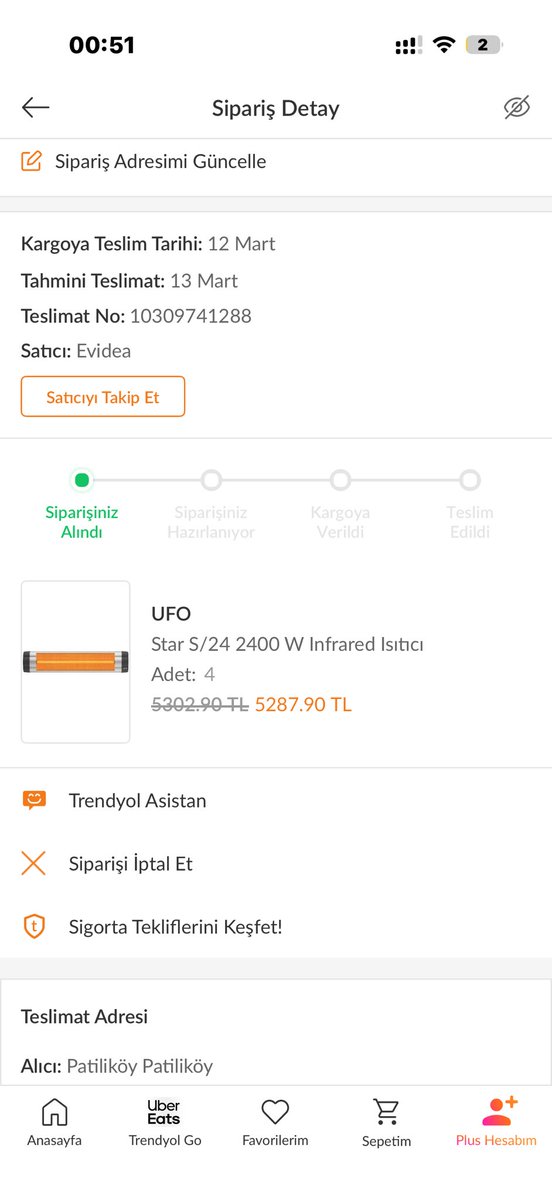552x1200 pixels.
Task: Open the UFO heater product thumbnail
Action: [76, 662]
